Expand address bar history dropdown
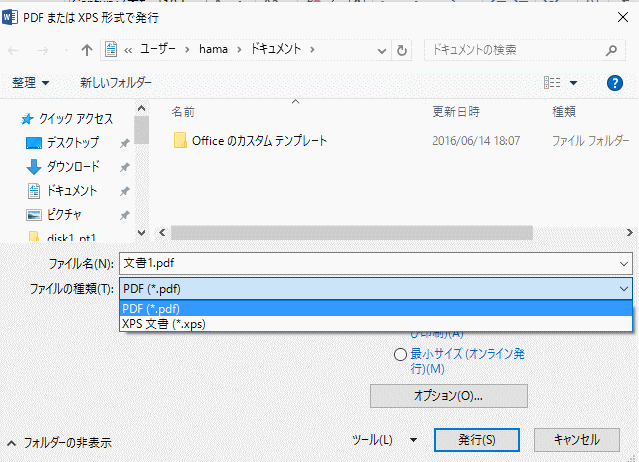This screenshot has height=462, width=639. [x=381, y=51]
